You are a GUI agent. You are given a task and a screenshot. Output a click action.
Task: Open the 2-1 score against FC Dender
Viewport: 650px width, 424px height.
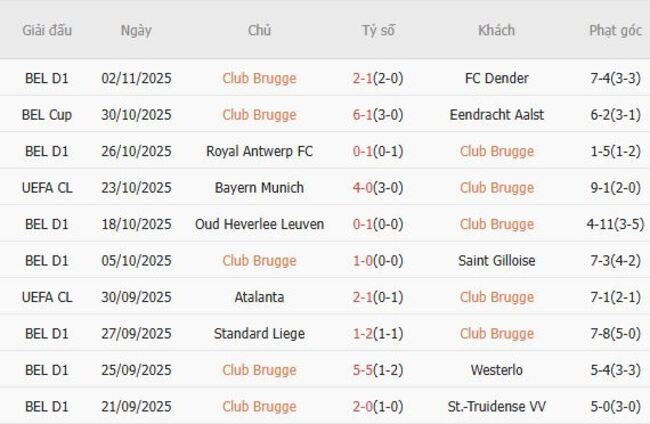378,78
